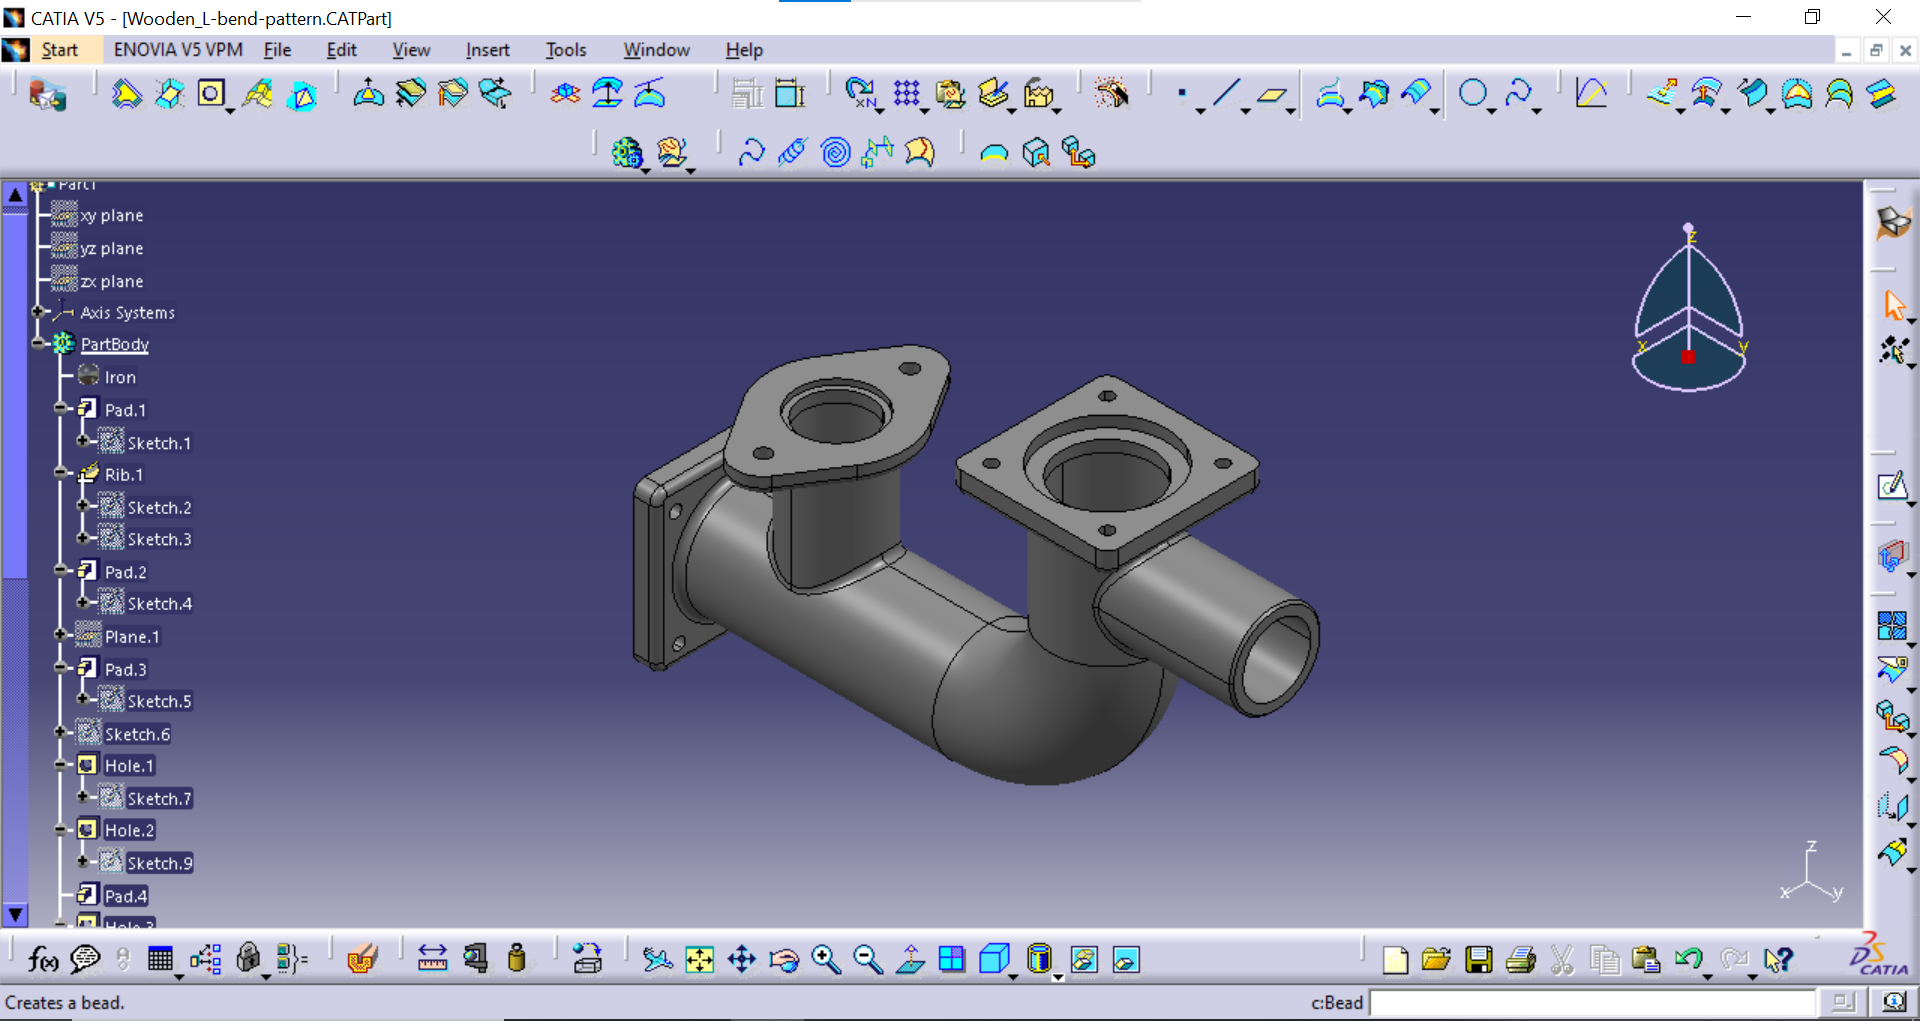Viewport: 1920px width, 1021px height.
Task: Click the Select arrow tool in right toolbar
Action: click(x=1894, y=305)
